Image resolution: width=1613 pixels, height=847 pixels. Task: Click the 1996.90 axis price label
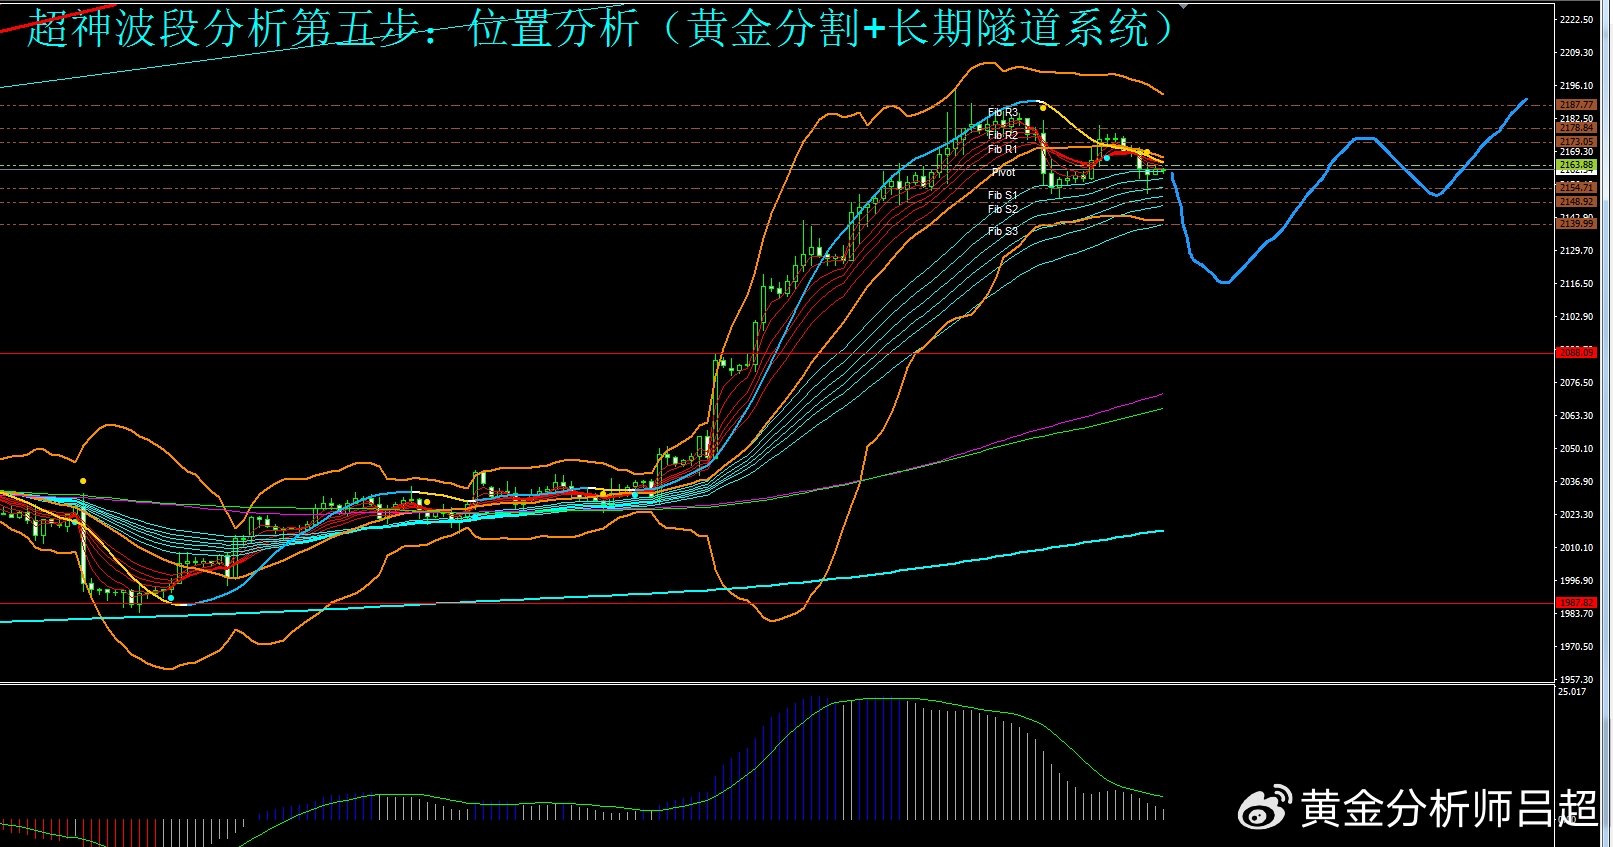click(1577, 581)
